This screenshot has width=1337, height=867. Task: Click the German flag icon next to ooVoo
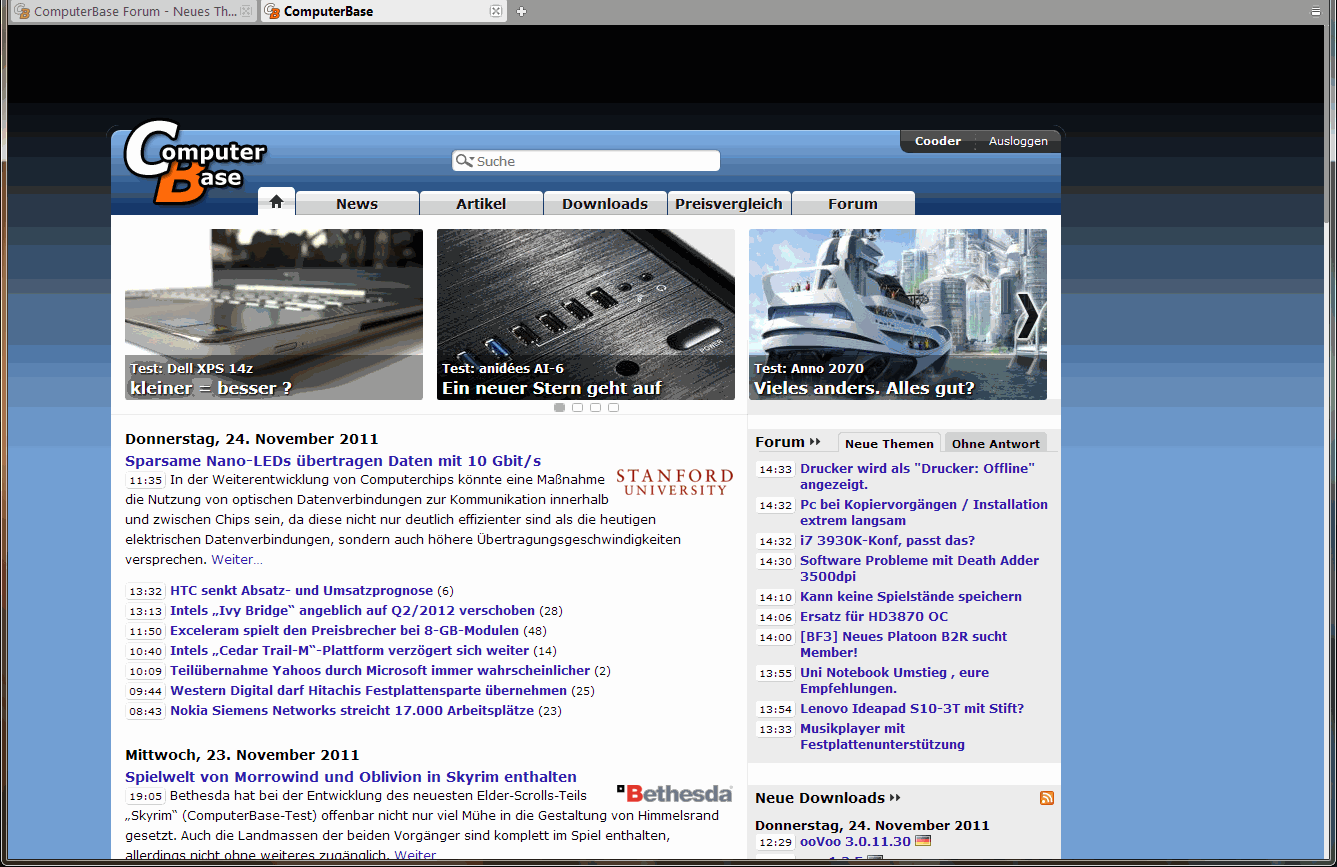pos(923,841)
